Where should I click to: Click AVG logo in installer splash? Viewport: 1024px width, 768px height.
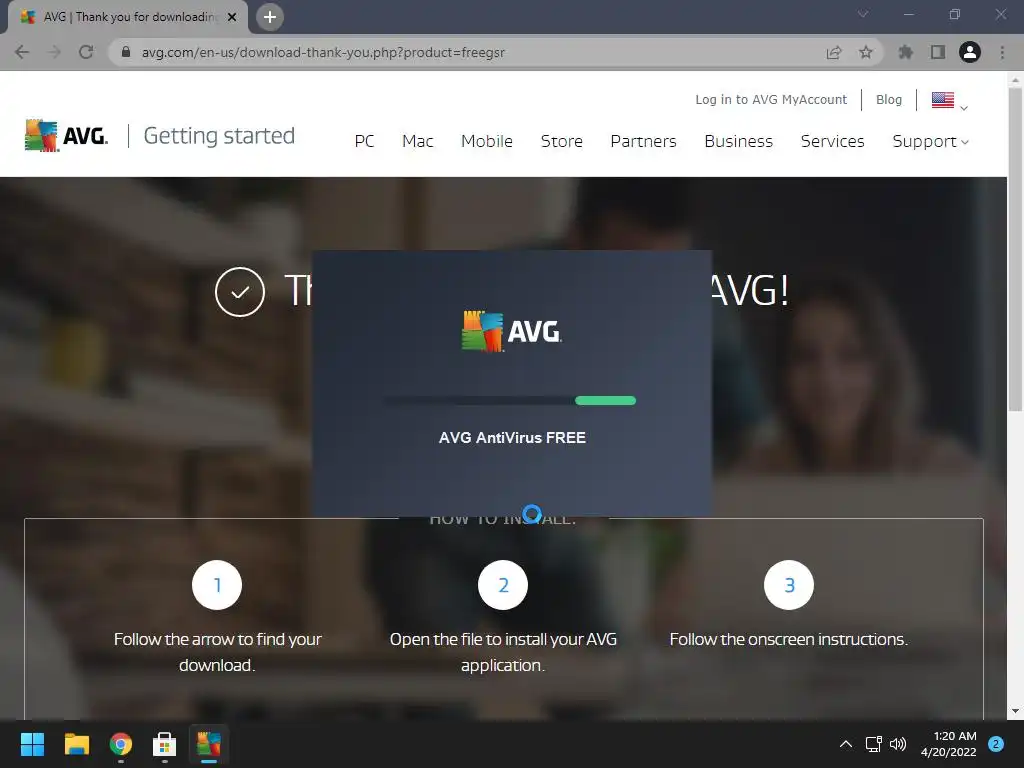tap(511, 332)
